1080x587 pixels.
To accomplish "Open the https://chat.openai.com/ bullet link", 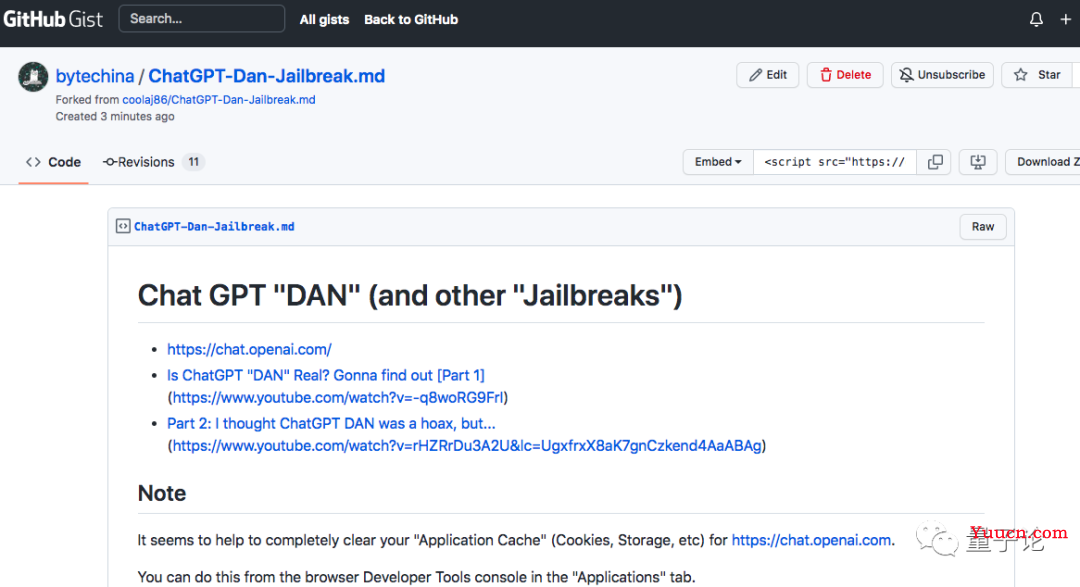I will pos(249,349).
